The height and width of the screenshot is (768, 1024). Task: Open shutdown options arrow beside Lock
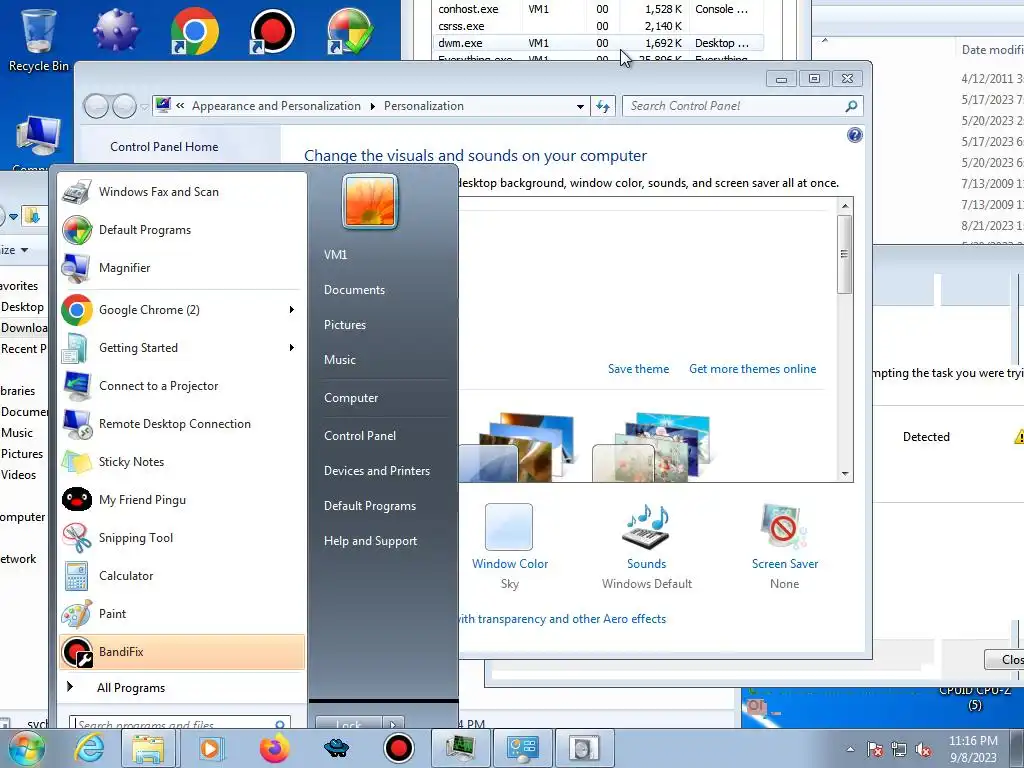392,724
